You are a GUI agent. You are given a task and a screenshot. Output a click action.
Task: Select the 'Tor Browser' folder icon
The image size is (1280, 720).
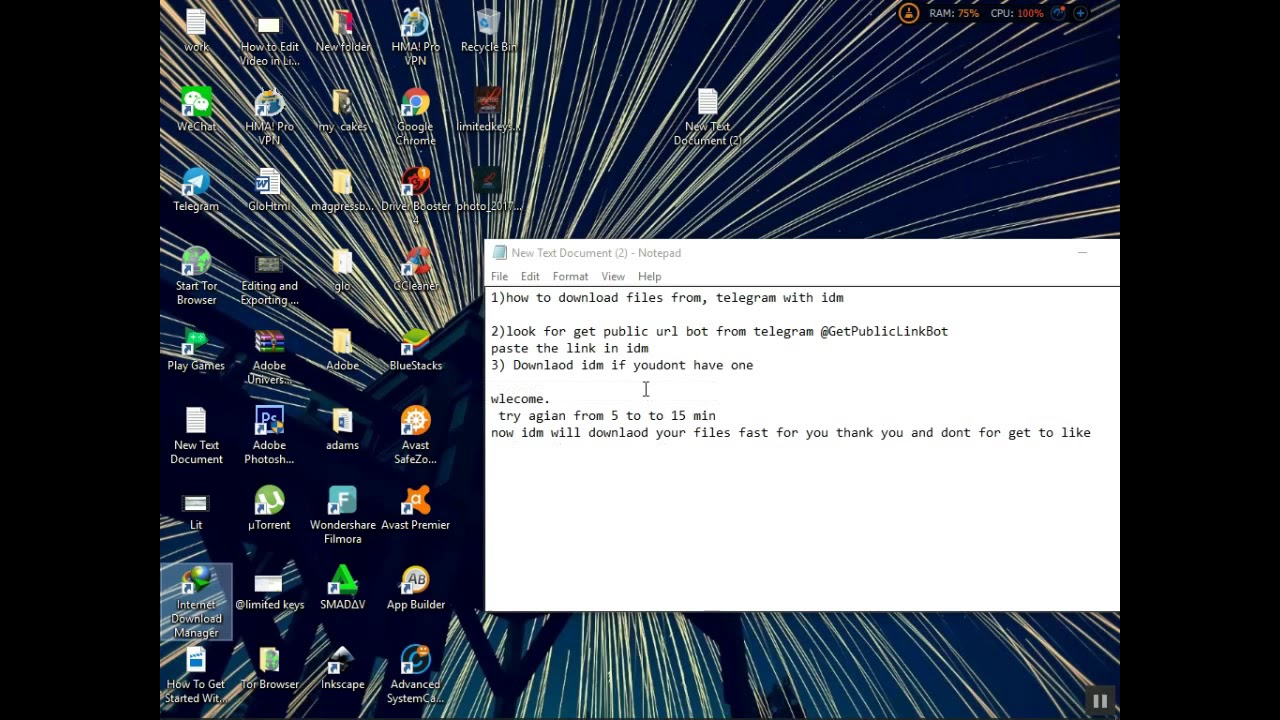[269, 668]
